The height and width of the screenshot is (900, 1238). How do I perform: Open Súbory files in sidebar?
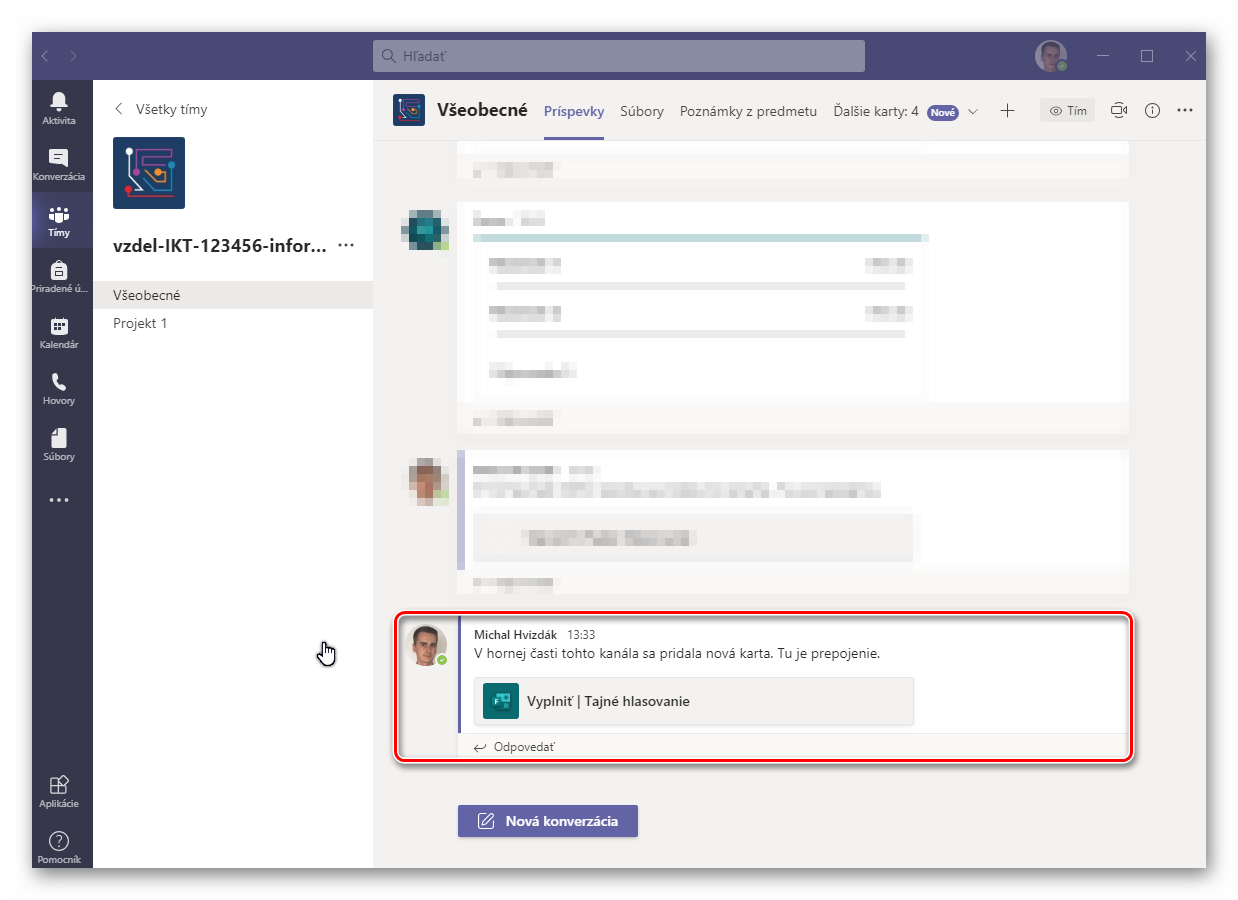tap(59, 443)
